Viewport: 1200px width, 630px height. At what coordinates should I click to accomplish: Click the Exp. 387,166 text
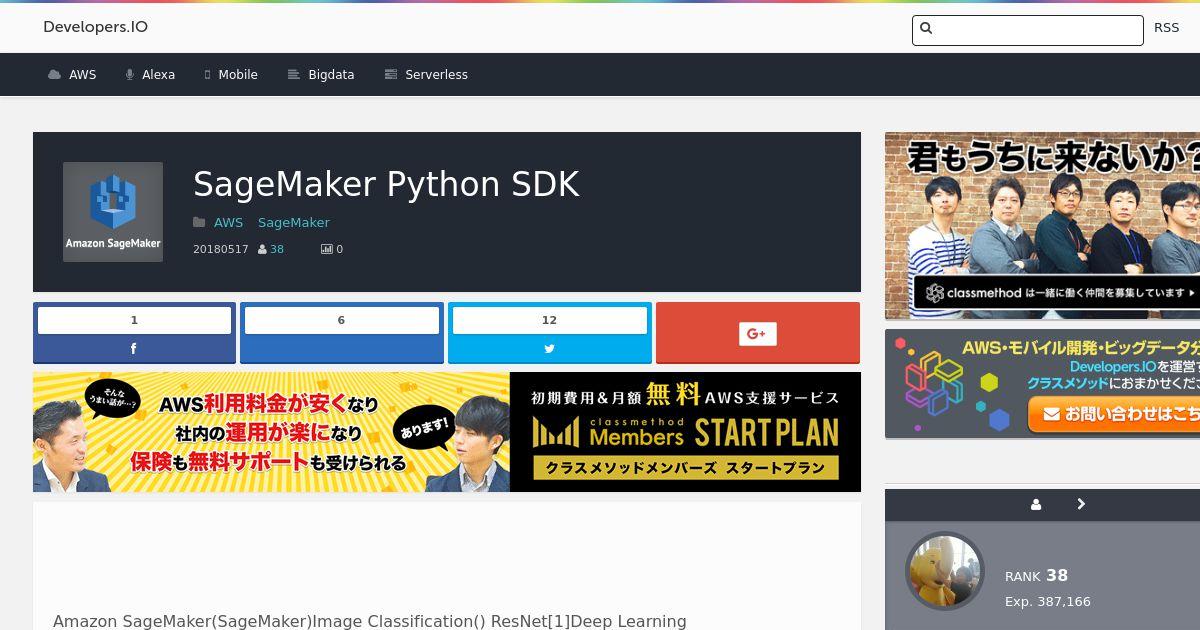tap(1048, 602)
